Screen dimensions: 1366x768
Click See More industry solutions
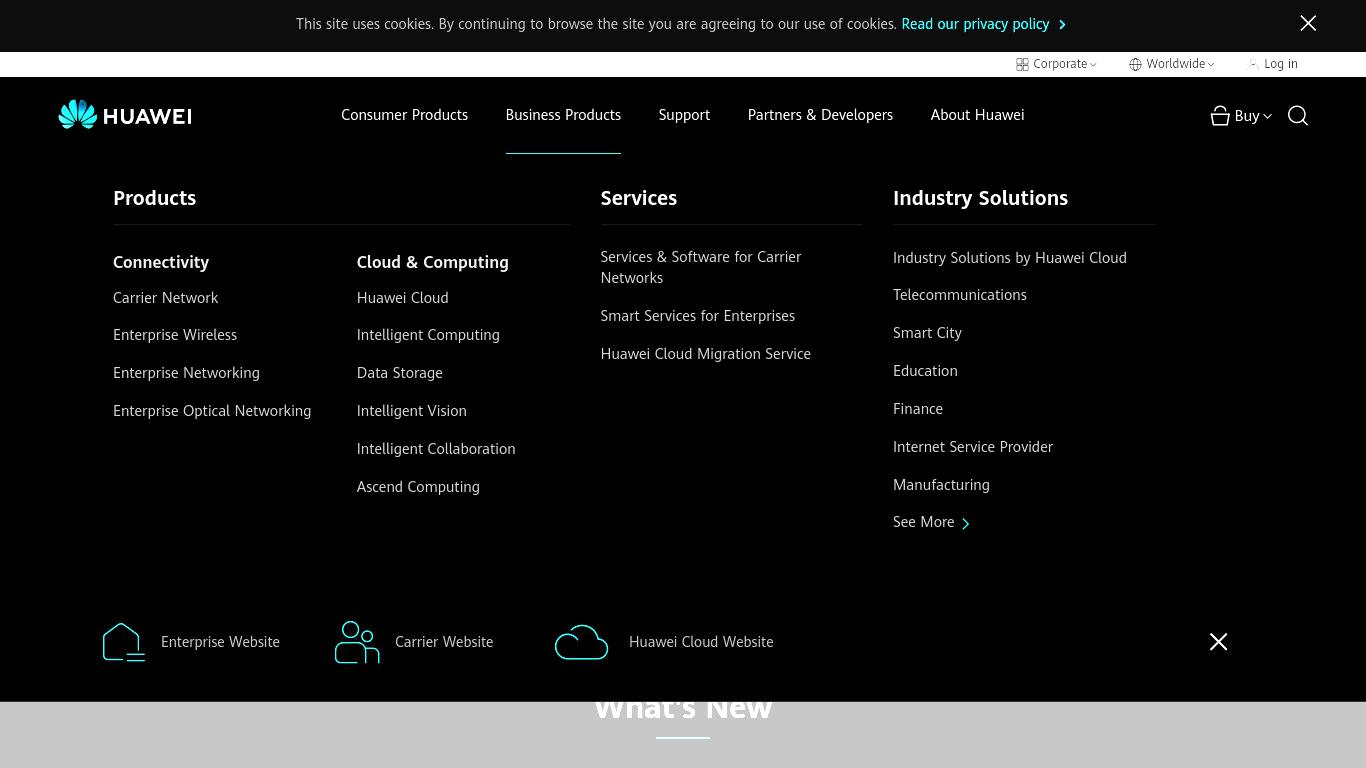pyautogui.click(x=923, y=522)
